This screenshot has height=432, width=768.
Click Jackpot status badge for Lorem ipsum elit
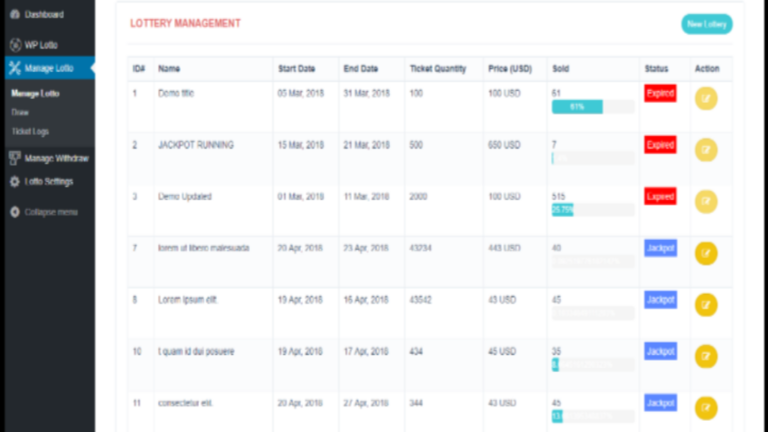click(660, 299)
